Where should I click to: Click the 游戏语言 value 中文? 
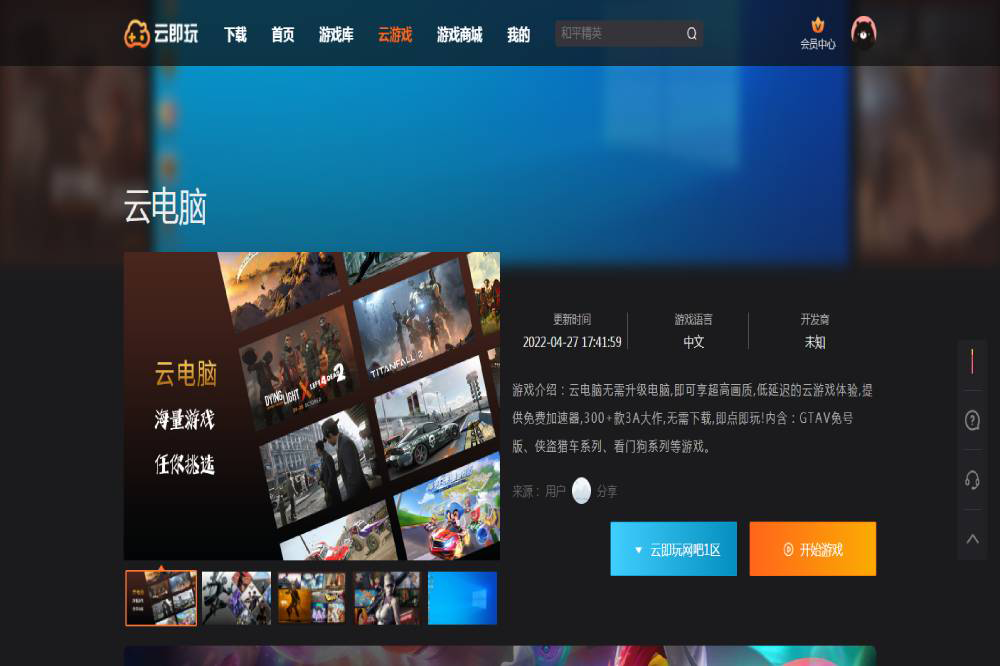coord(693,342)
